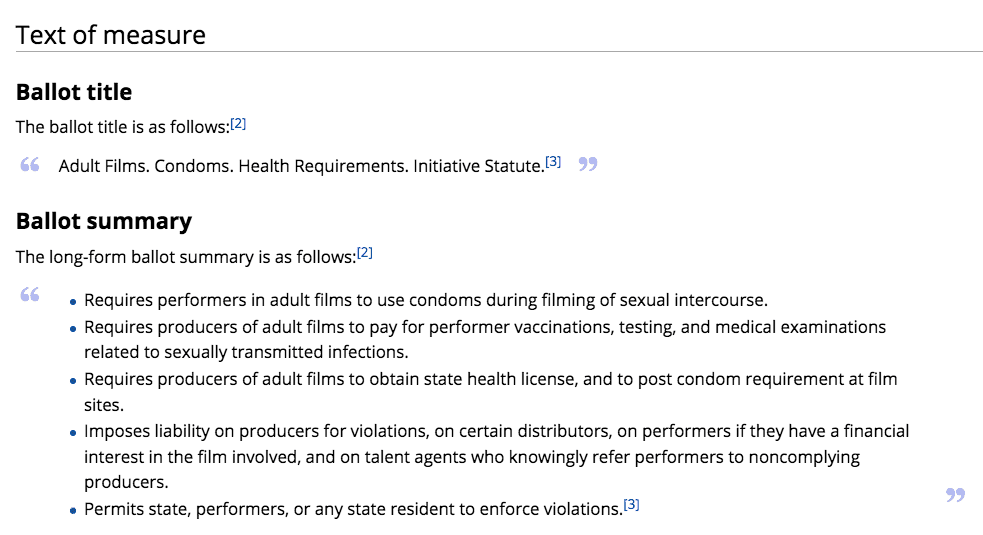
Task: Click the sentence 'The long-form ballot summary is as follows:'
Action: pyautogui.click(x=186, y=257)
